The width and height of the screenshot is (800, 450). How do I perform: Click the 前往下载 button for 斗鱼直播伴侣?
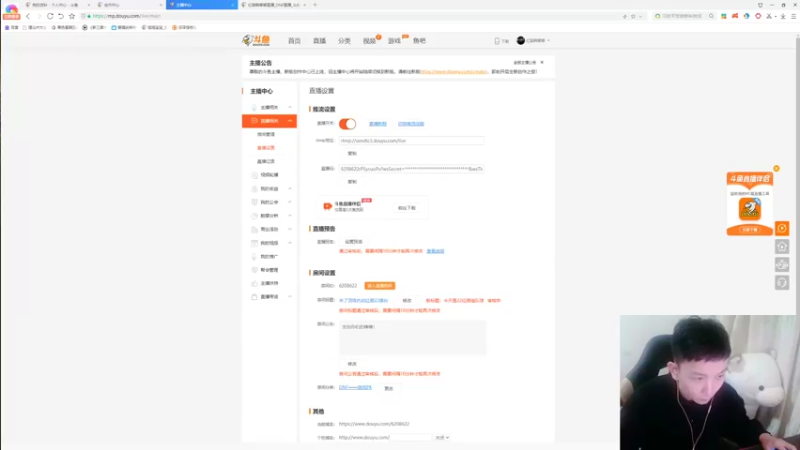(x=407, y=208)
